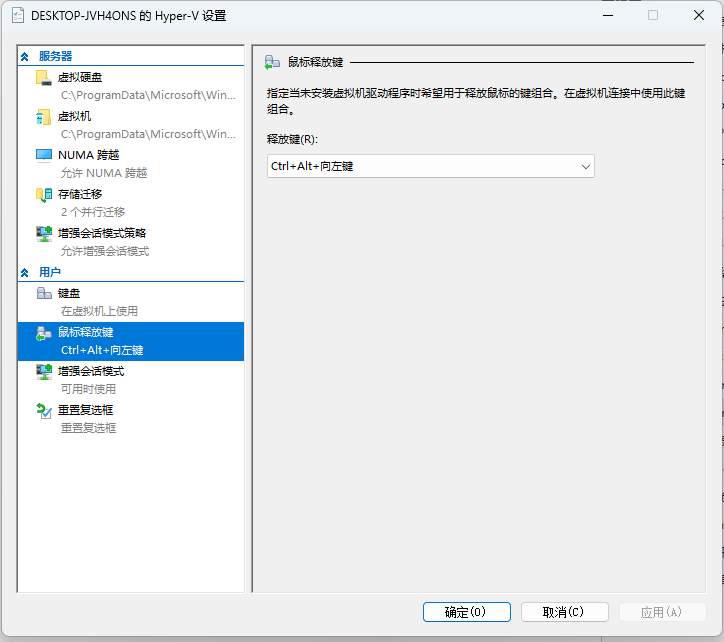724x642 pixels.
Task: Click the 应用(A) button
Action: [x=662, y=612]
